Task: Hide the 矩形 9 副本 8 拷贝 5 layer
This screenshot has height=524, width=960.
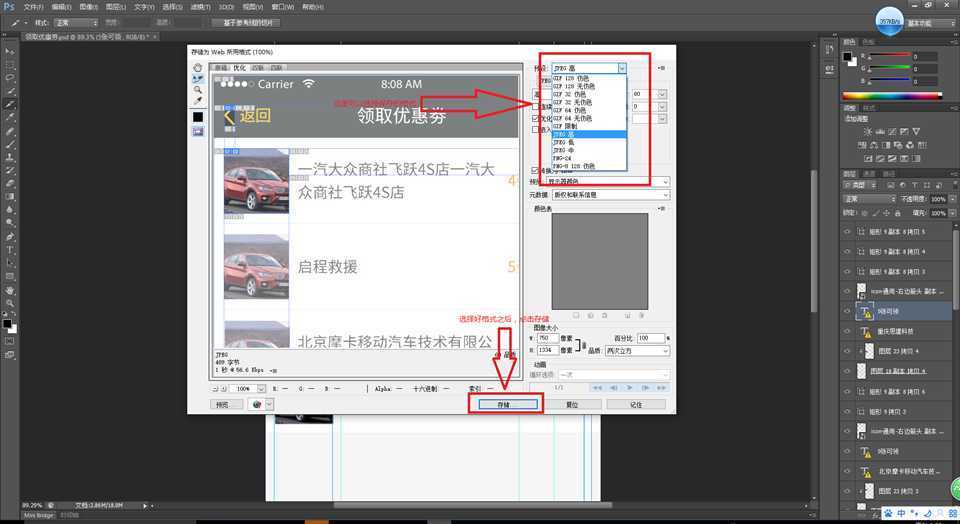Action: [847, 232]
